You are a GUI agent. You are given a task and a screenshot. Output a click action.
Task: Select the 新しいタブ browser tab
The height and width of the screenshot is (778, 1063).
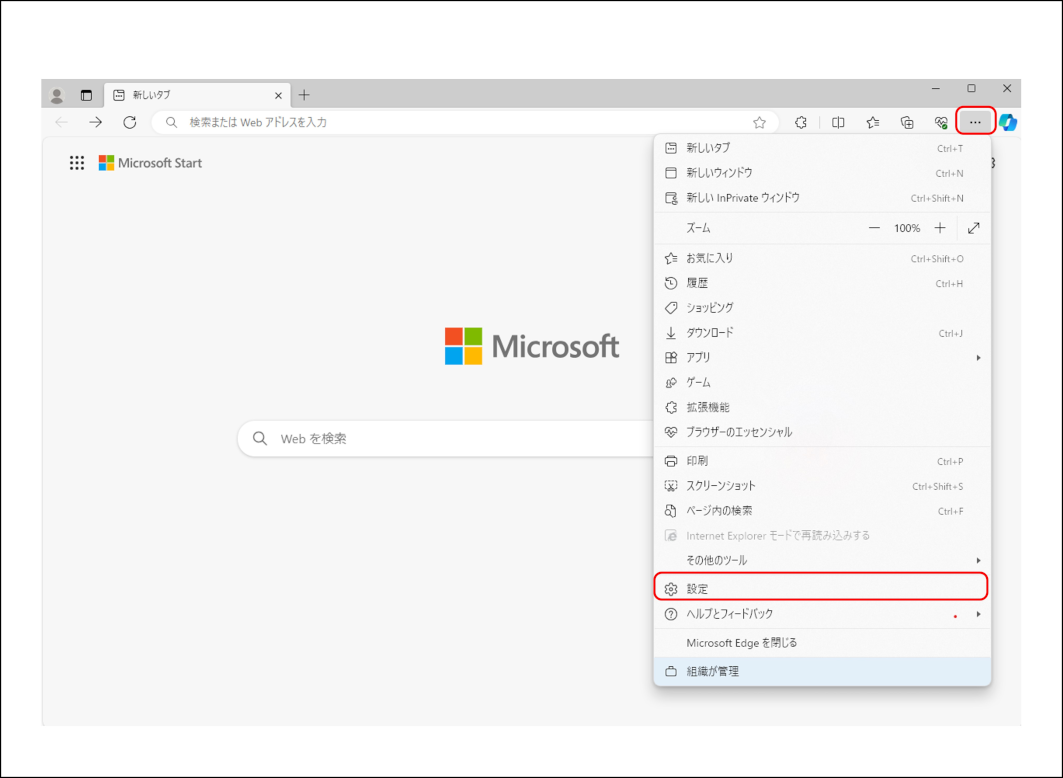197,96
